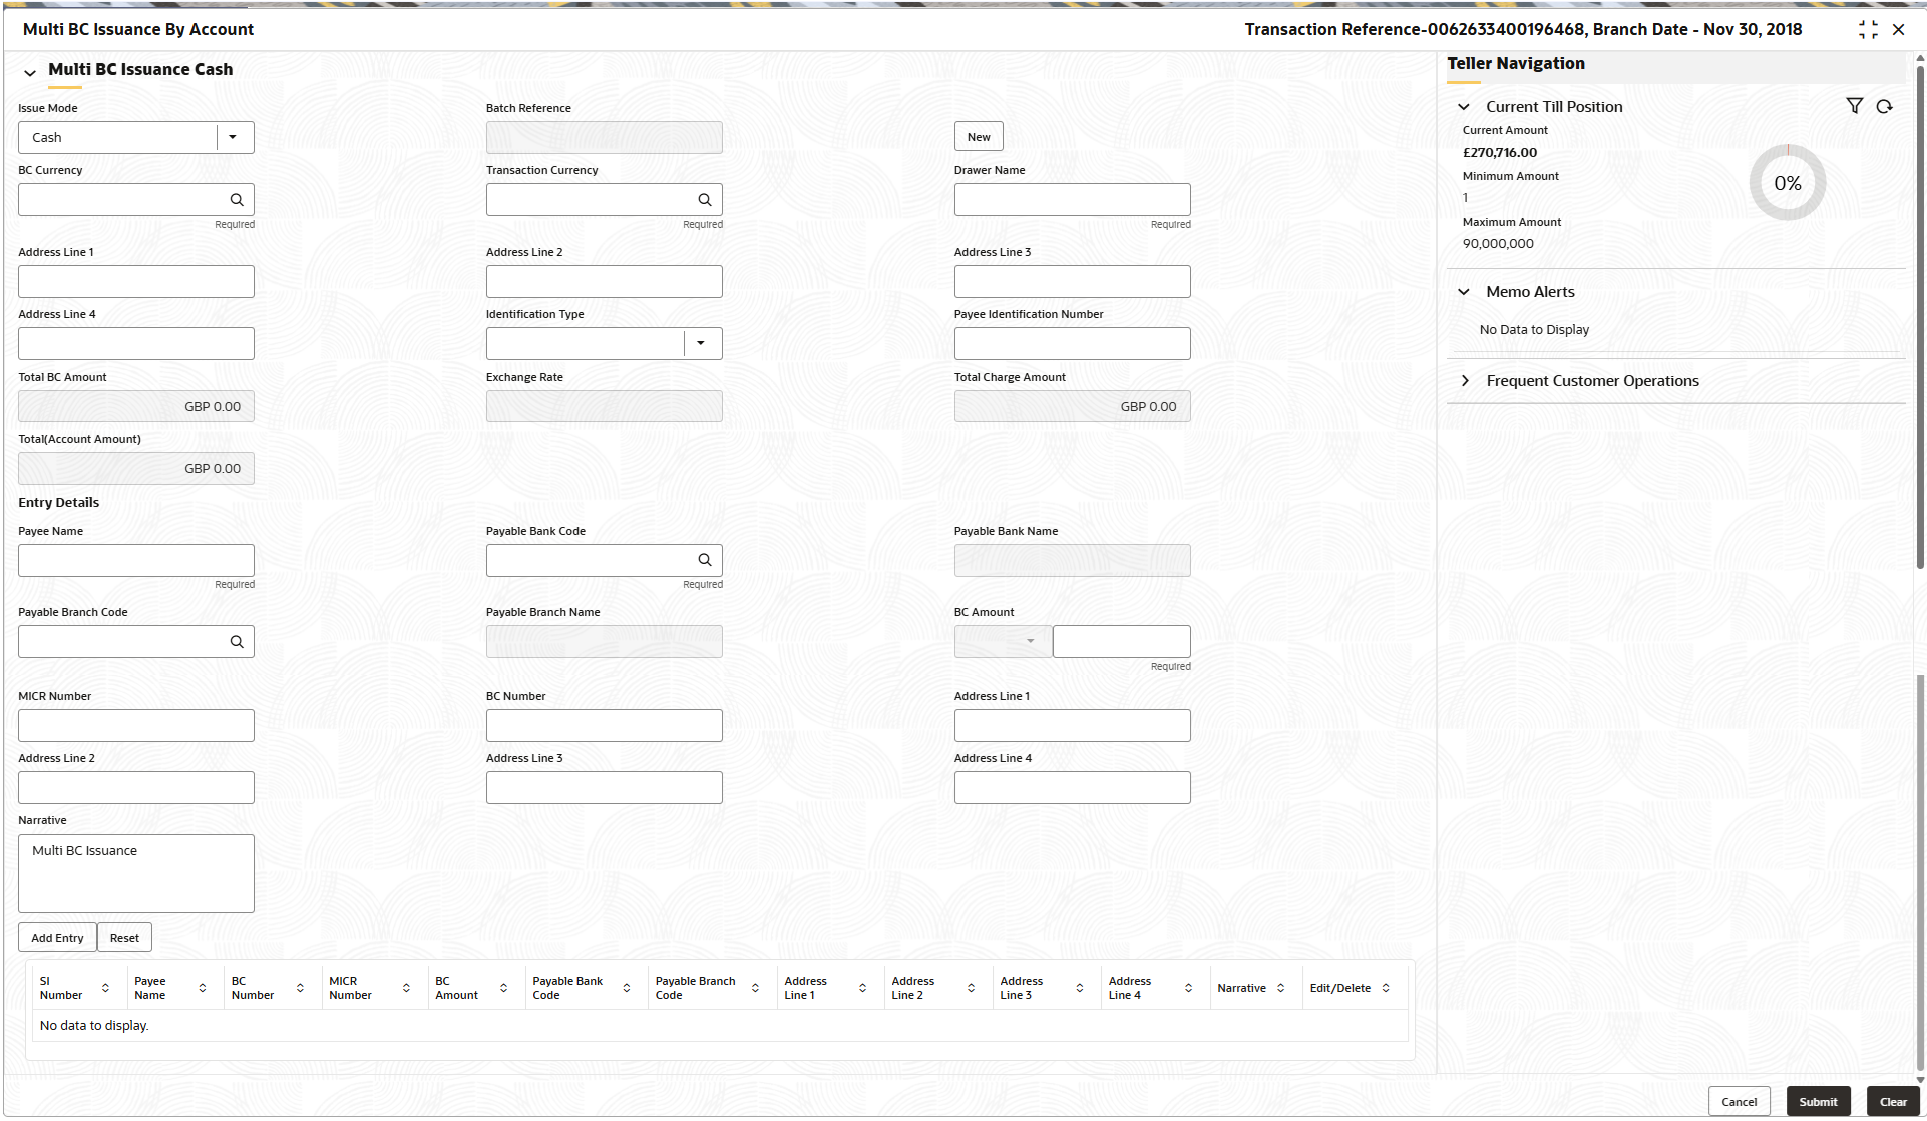Click the Add Entry button
This screenshot has width=1927, height=1121.
point(57,938)
